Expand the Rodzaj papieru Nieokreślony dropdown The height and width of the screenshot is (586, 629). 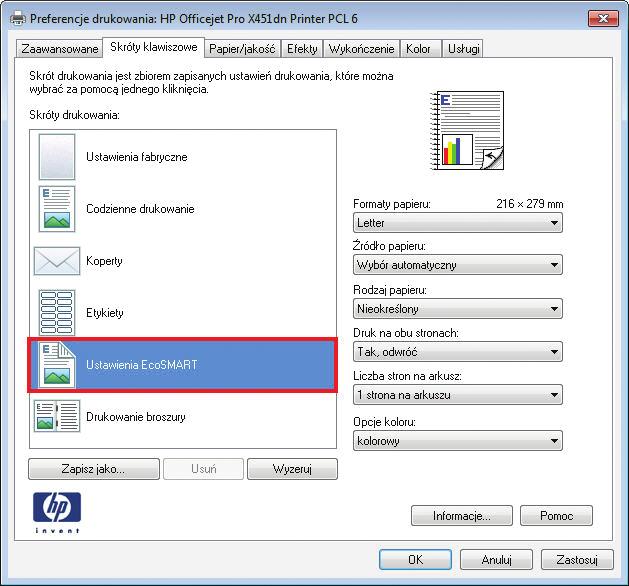(458, 309)
